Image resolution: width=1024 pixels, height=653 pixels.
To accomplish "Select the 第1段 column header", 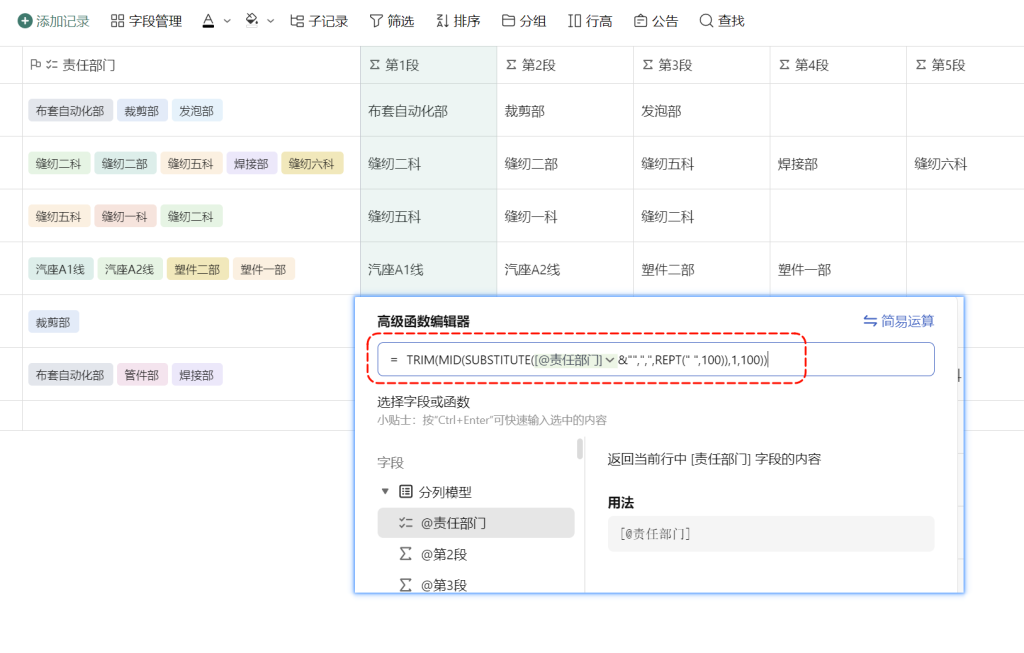I will point(428,65).
